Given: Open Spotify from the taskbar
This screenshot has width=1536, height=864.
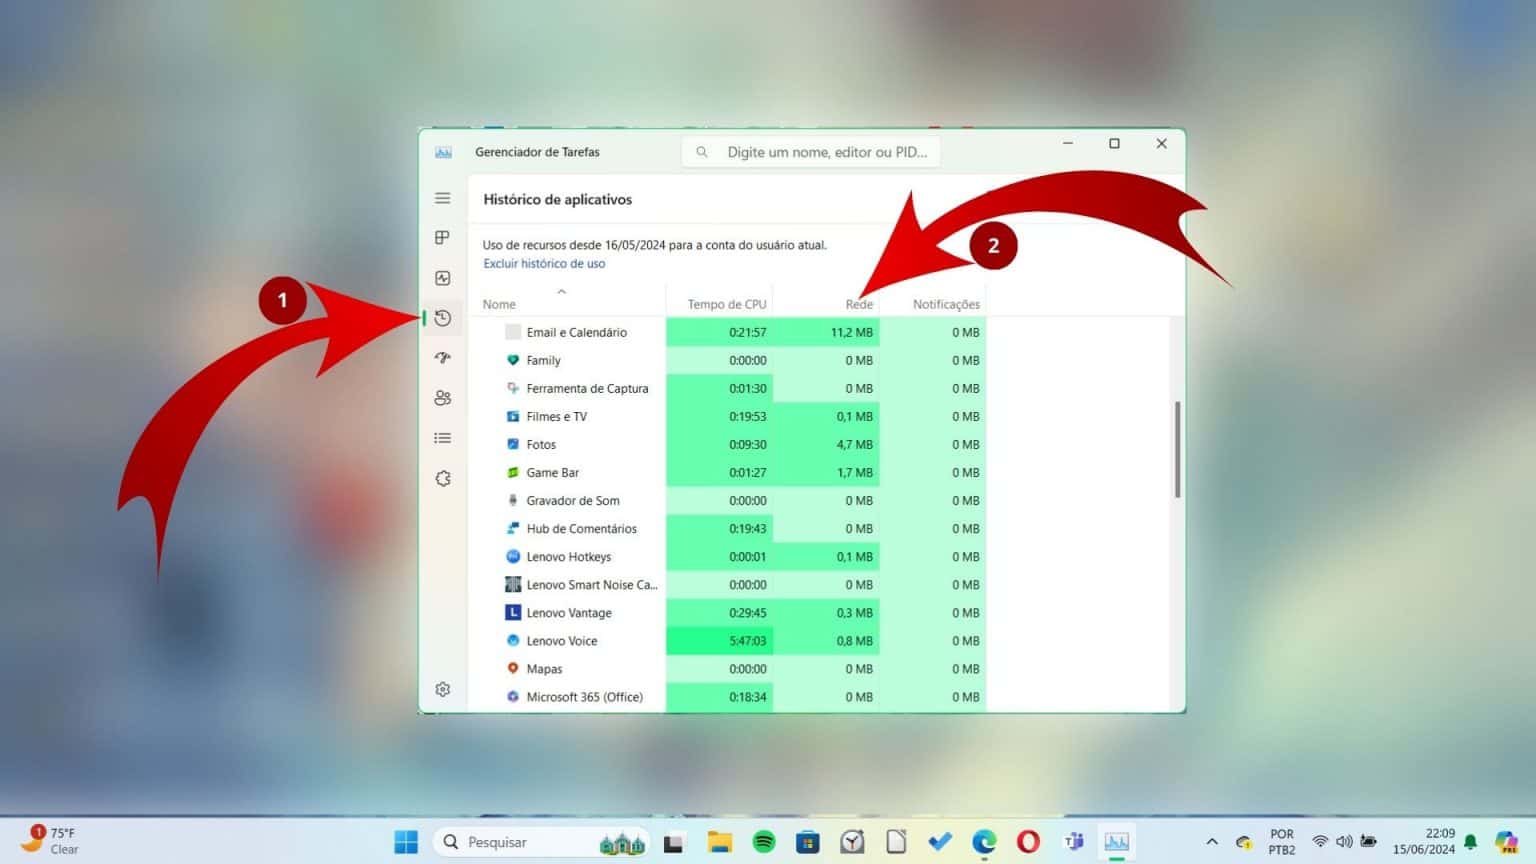Looking at the screenshot, I should (764, 842).
